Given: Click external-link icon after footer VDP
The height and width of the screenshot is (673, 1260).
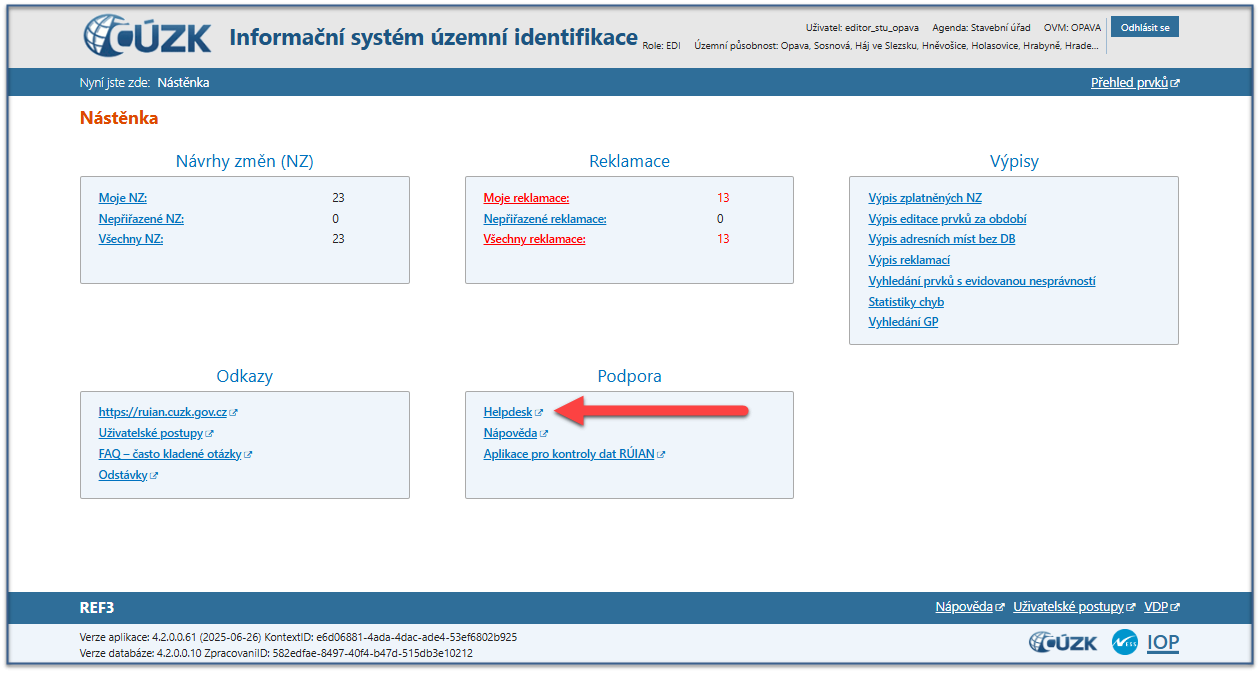Looking at the screenshot, I should tap(1175, 608).
